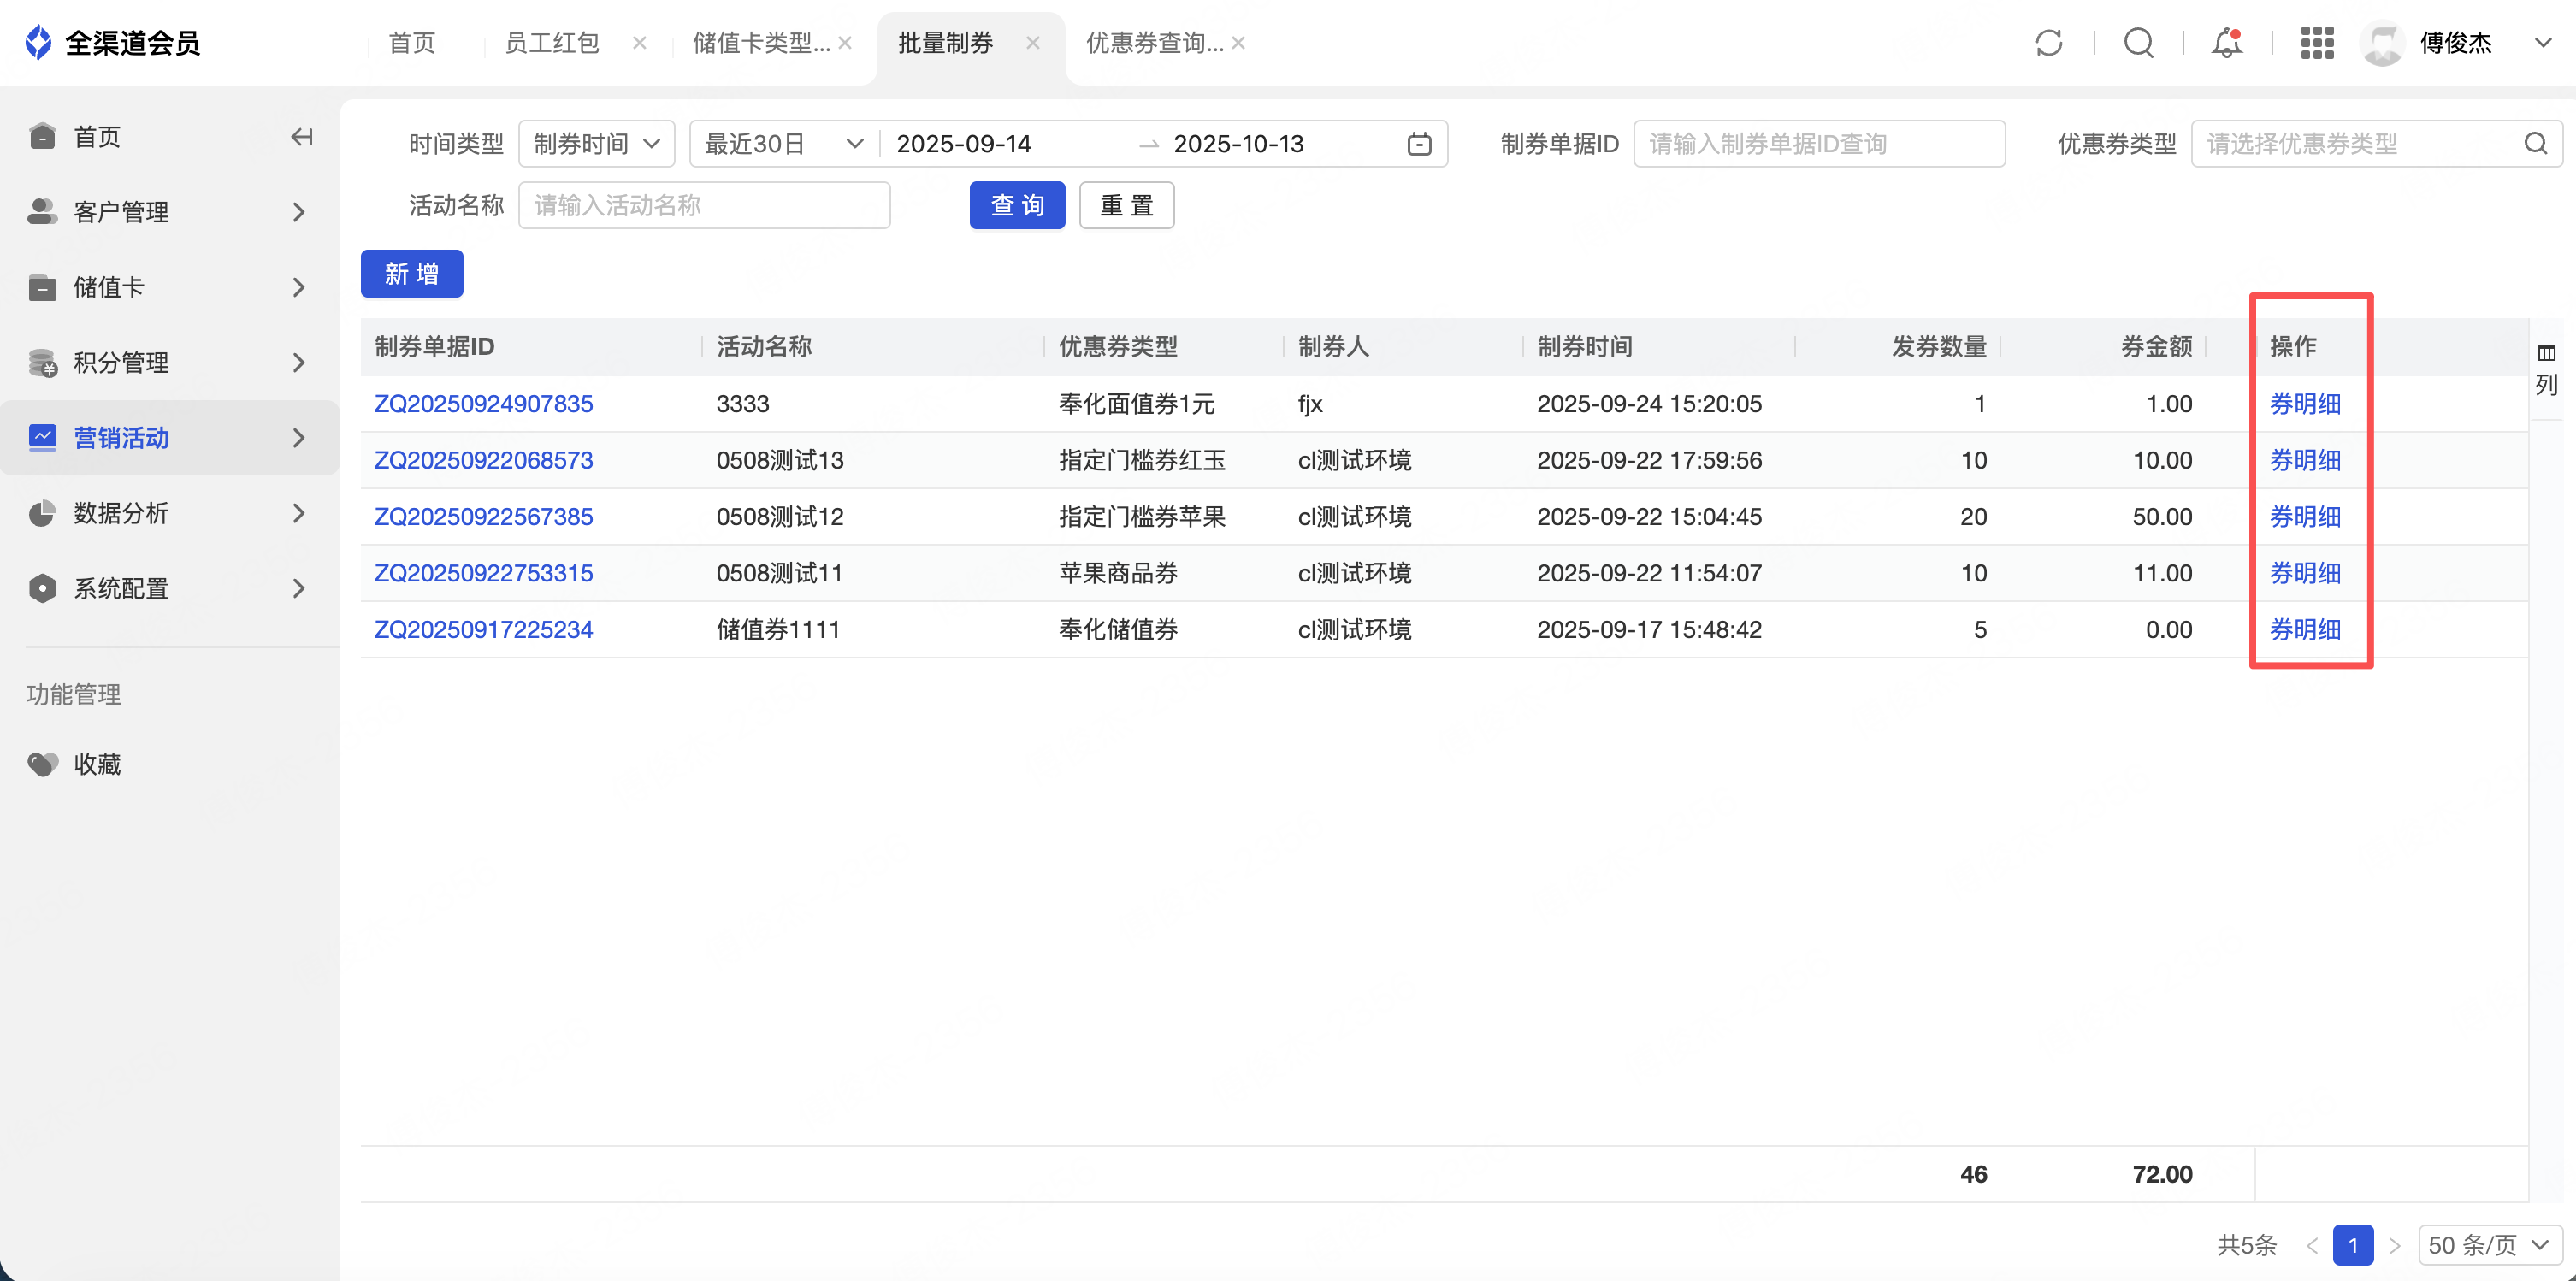
Task: Click the 新增 button
Action: (411, 274)
